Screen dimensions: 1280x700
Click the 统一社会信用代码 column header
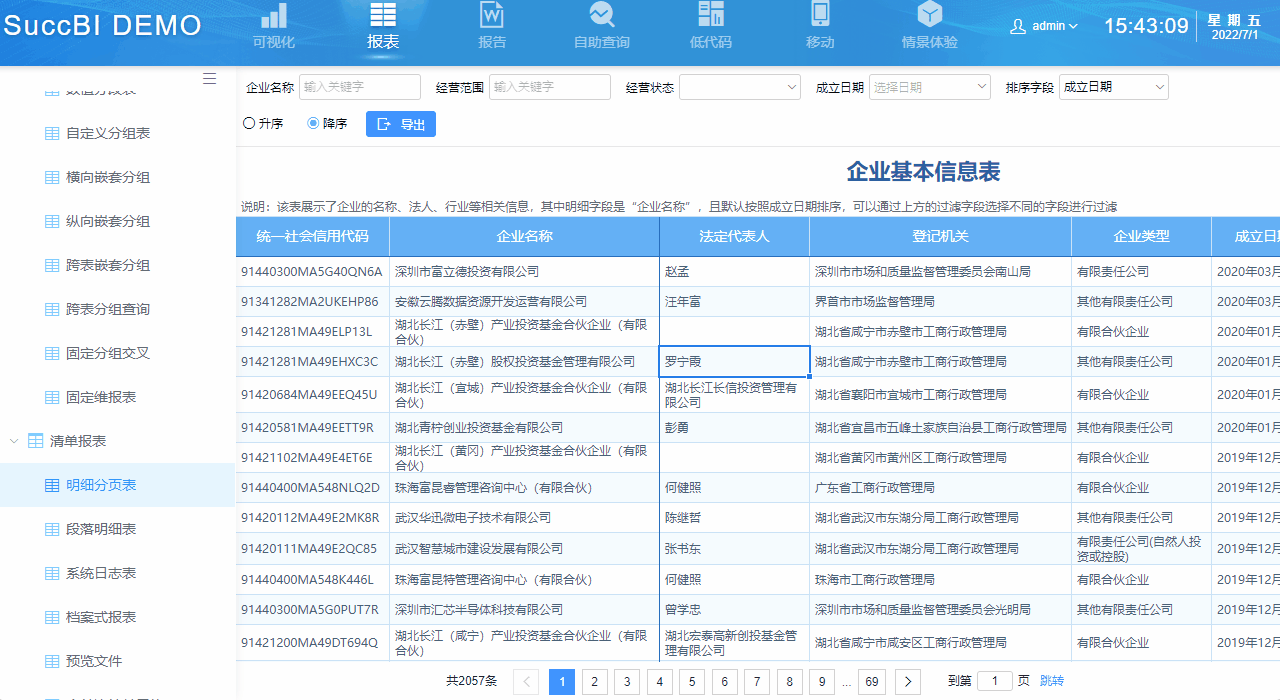312,237
